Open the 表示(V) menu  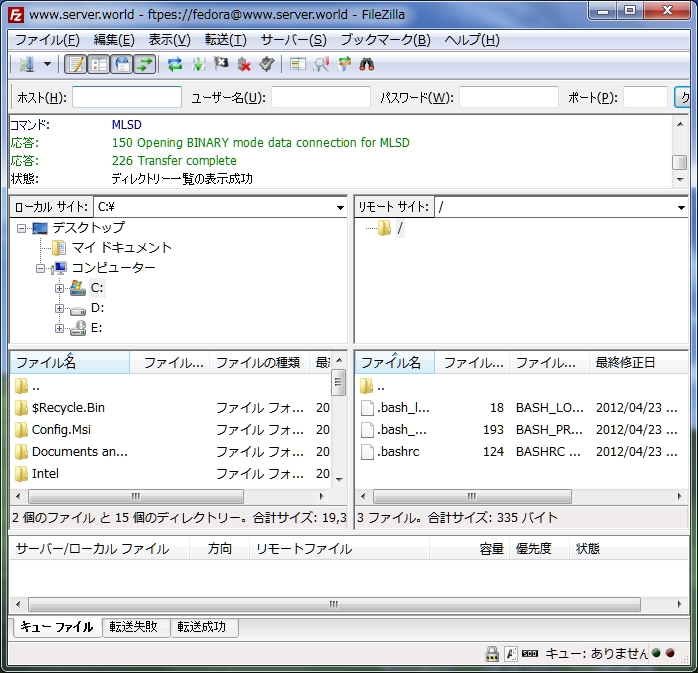click(169, 40)
